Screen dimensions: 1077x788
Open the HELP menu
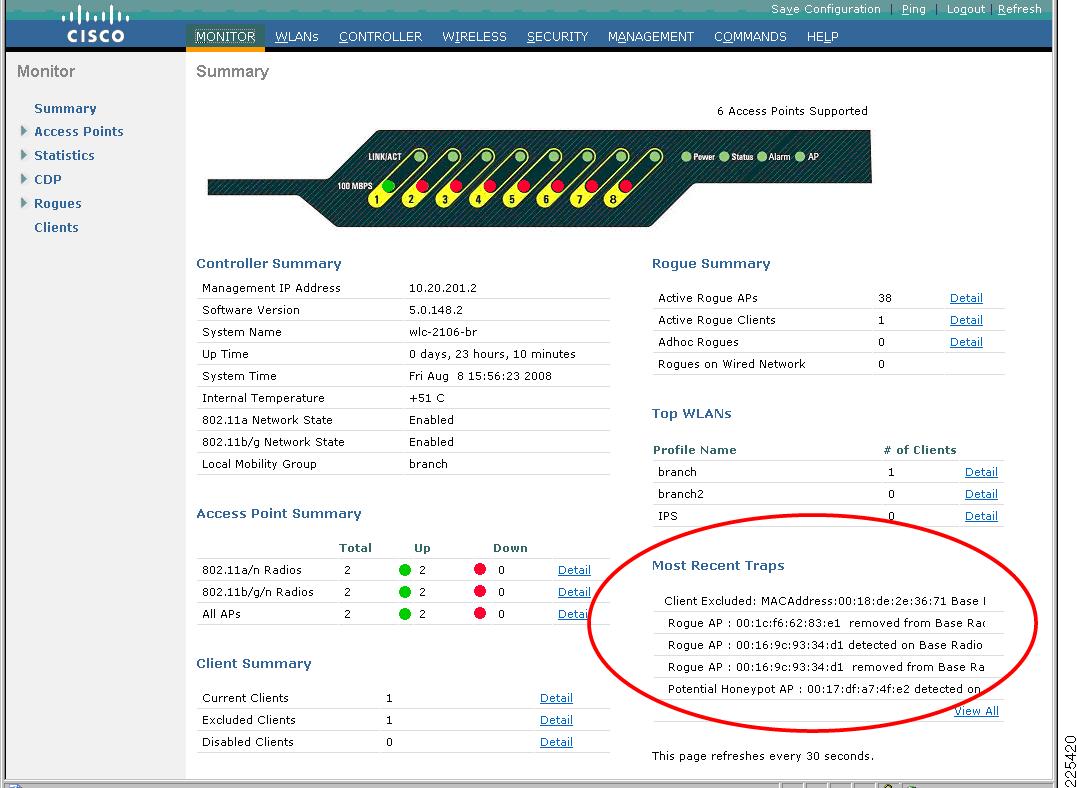(x=823, y=36)
